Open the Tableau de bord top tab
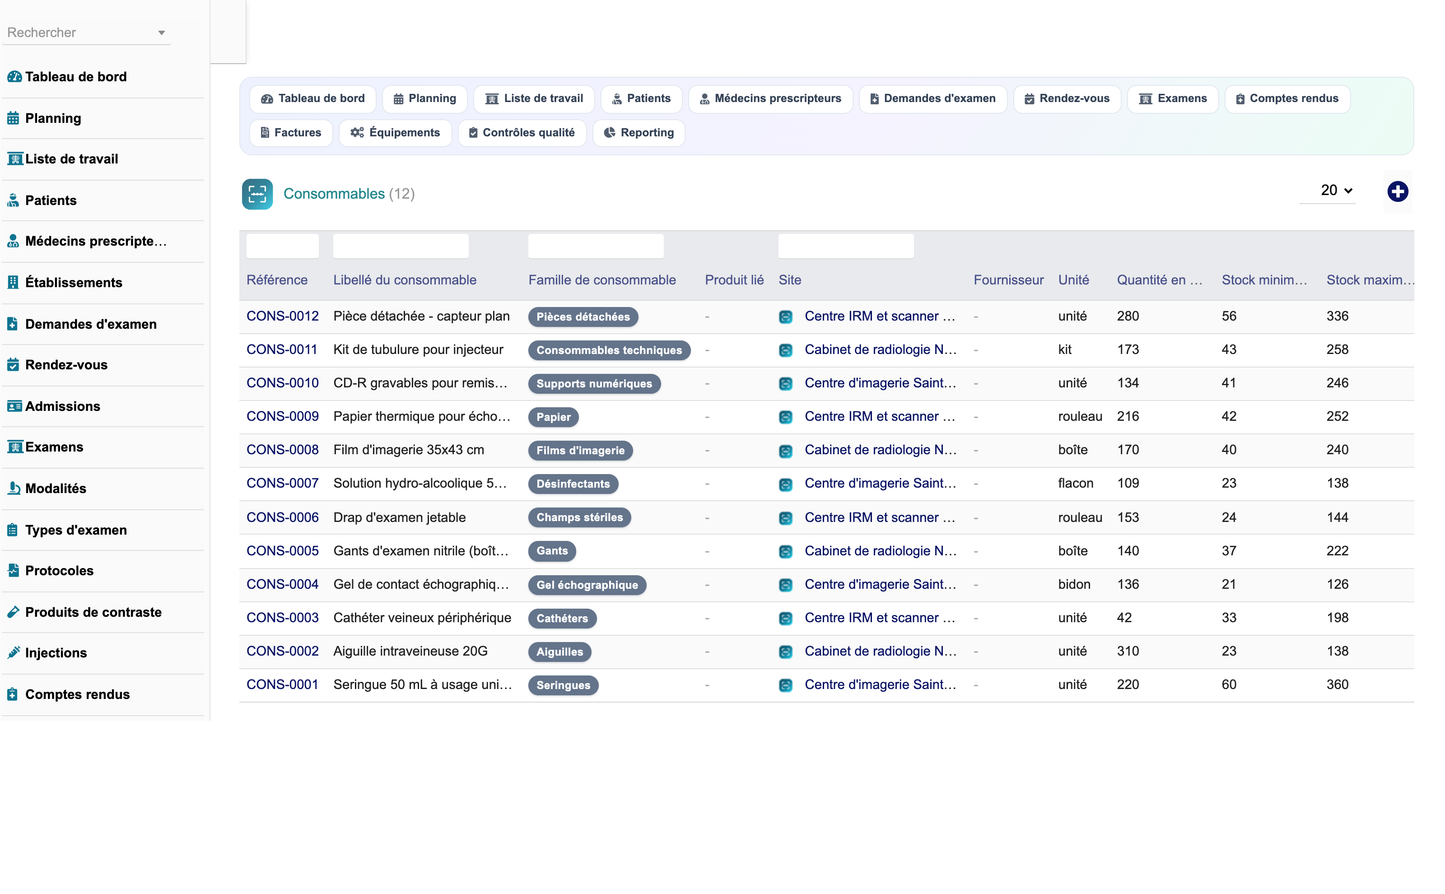 pos(313,99)
